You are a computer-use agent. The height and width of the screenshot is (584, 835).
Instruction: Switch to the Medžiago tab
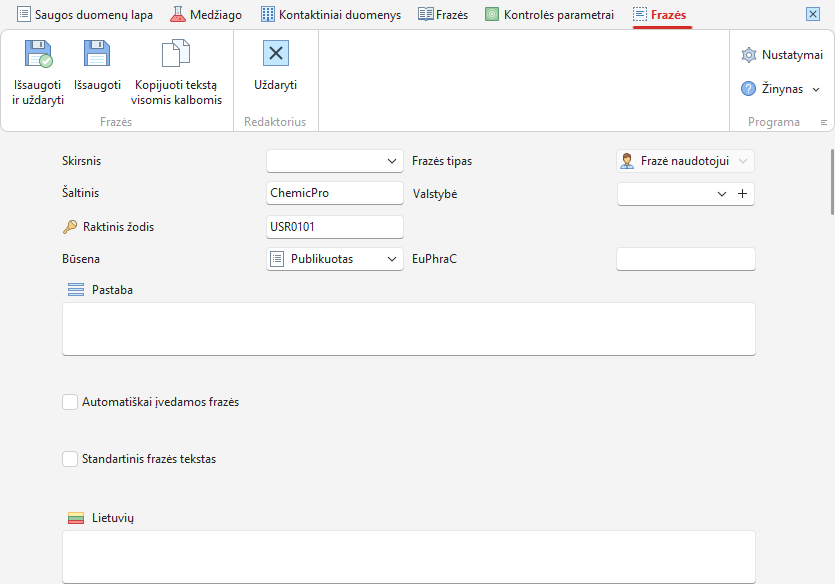pyautogui.click(x=206, y=14)
